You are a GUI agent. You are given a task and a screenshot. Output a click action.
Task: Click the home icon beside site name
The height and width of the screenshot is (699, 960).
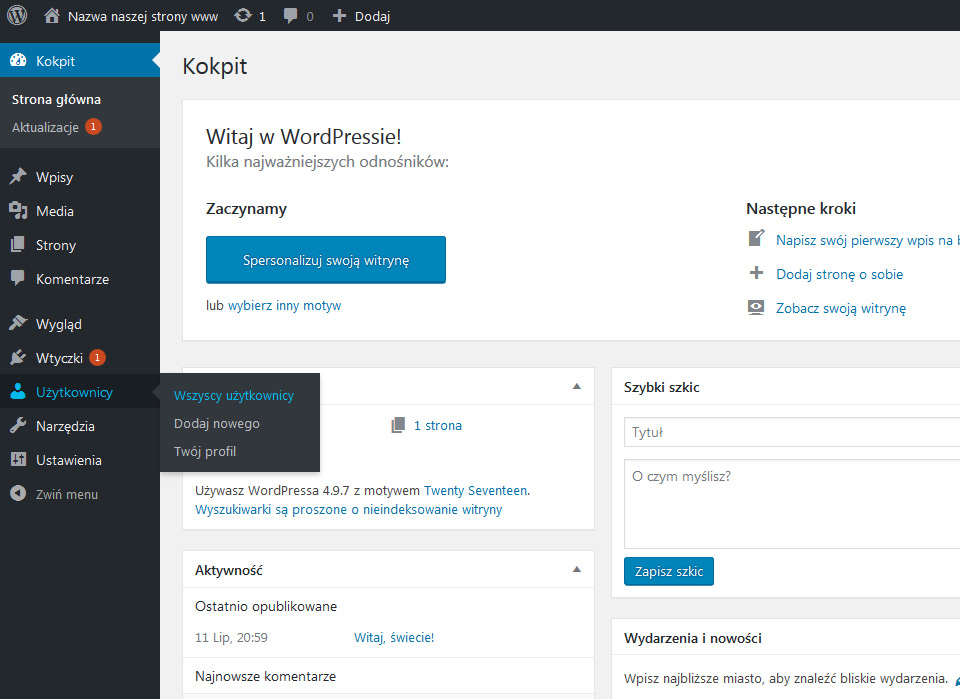52,15
